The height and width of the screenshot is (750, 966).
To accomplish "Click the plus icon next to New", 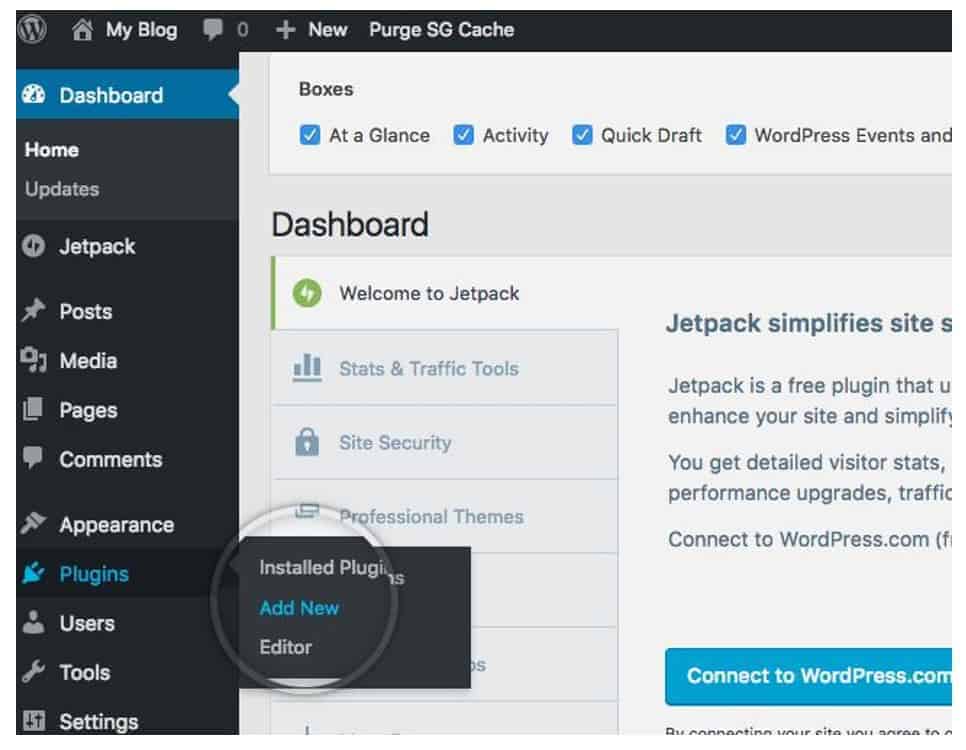I will click(x=285, y=30).
